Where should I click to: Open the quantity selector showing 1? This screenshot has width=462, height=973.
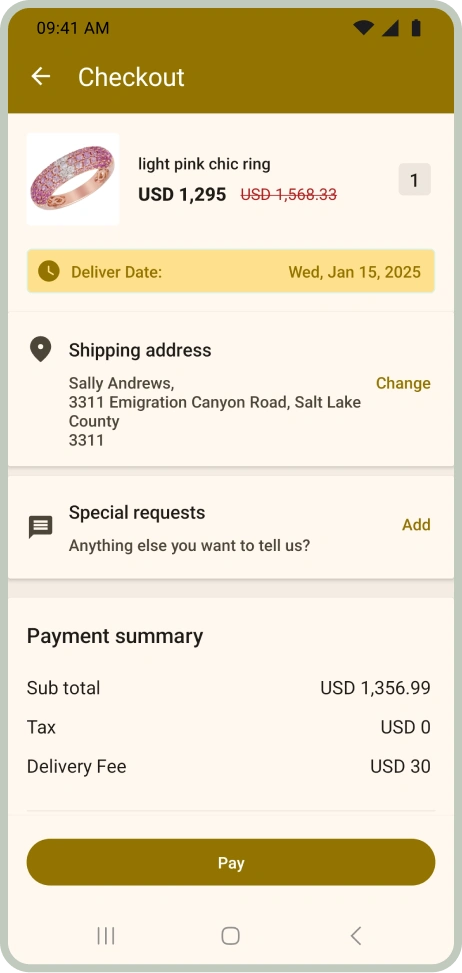[414, 180]
